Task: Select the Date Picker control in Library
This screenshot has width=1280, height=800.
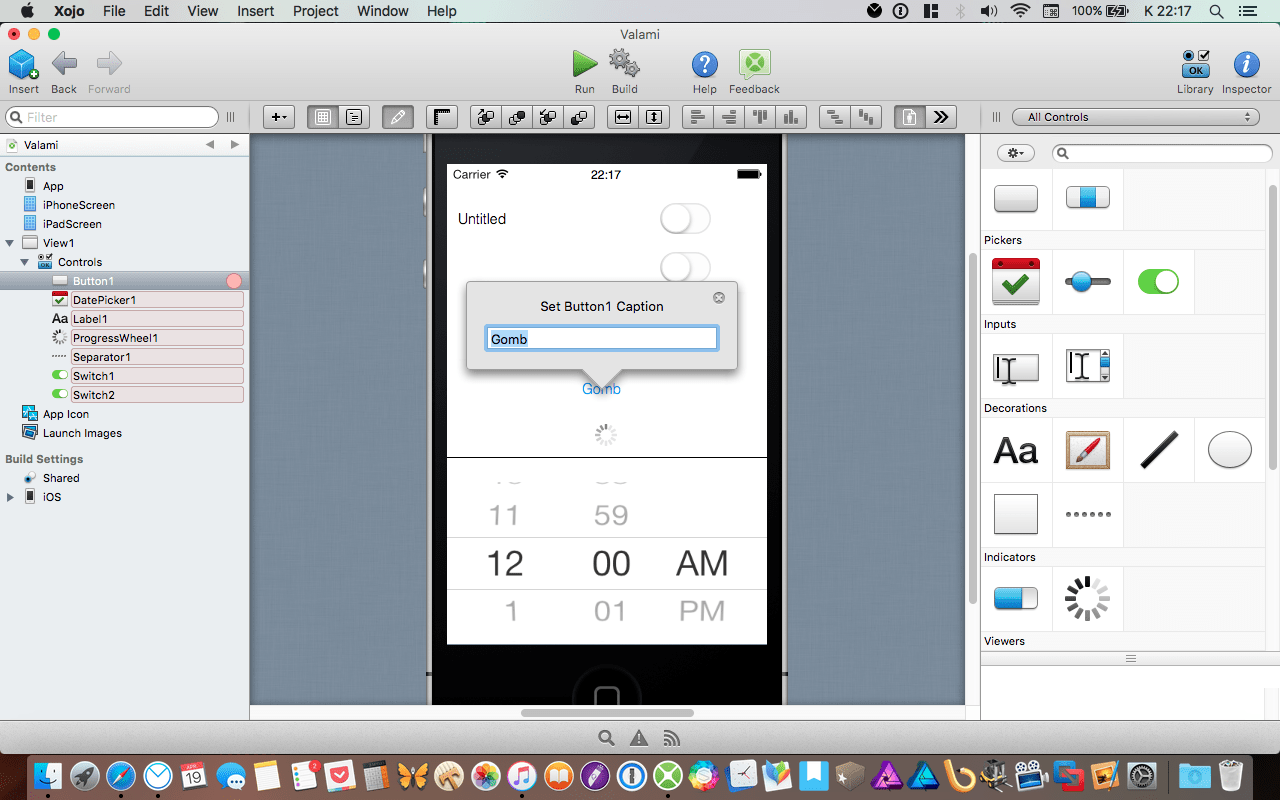Action: tap(1016, 282)
